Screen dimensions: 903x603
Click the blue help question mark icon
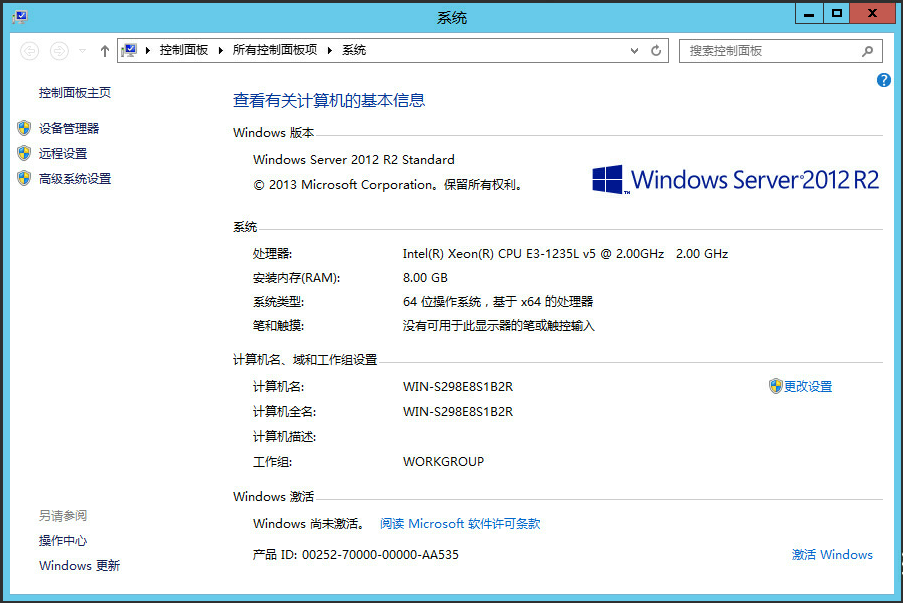(x=883, y=80)
